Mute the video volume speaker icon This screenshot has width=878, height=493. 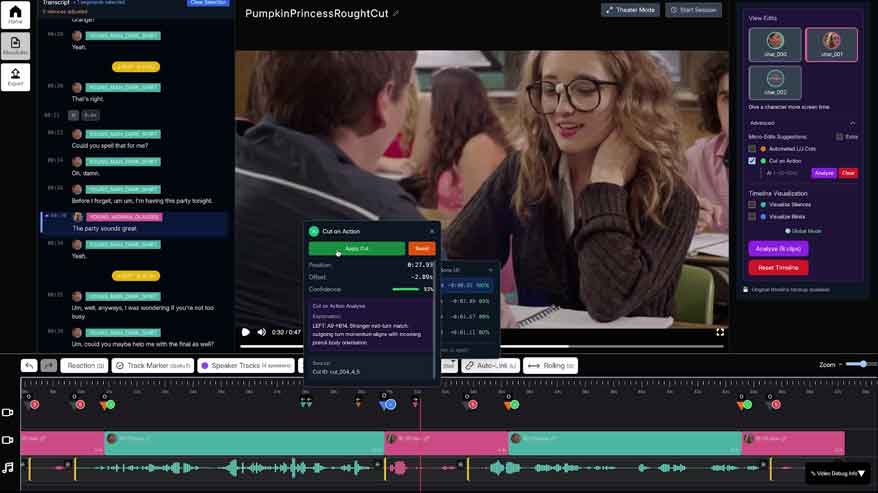261,332
